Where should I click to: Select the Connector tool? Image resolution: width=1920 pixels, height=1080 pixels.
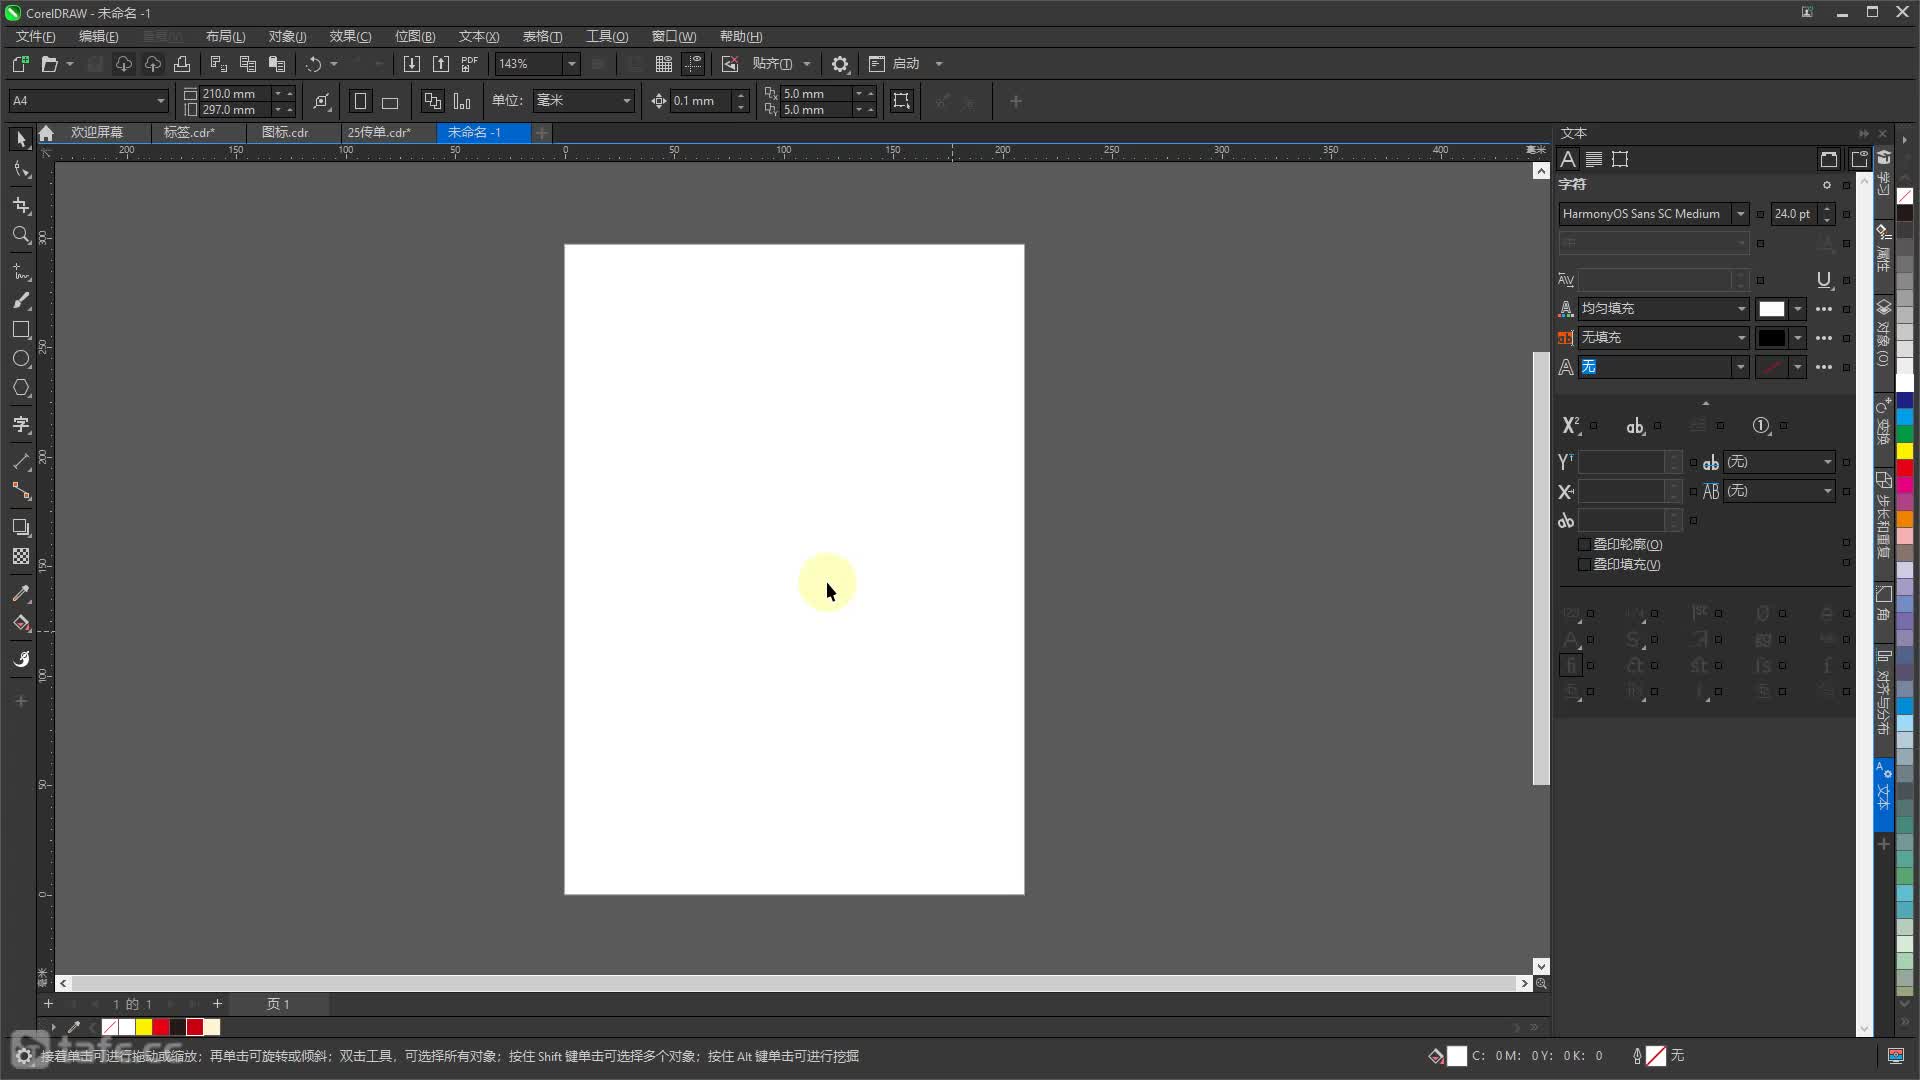click(x=21, y=491)
